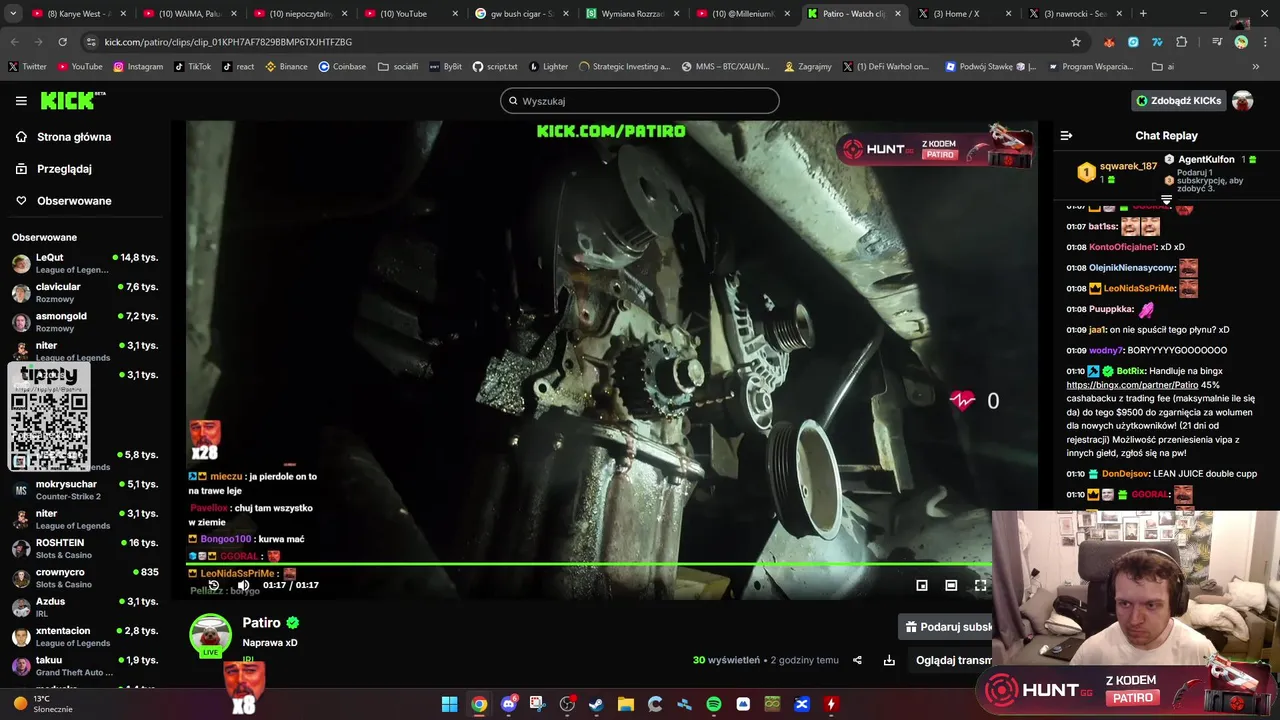Replay the clip with the replay icon

213,585
